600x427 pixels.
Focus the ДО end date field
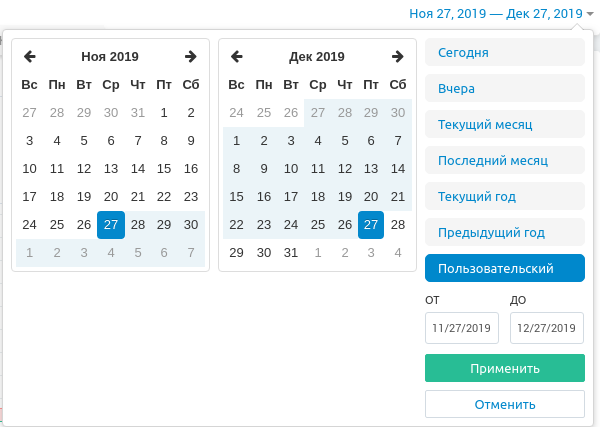coord(546,328)
